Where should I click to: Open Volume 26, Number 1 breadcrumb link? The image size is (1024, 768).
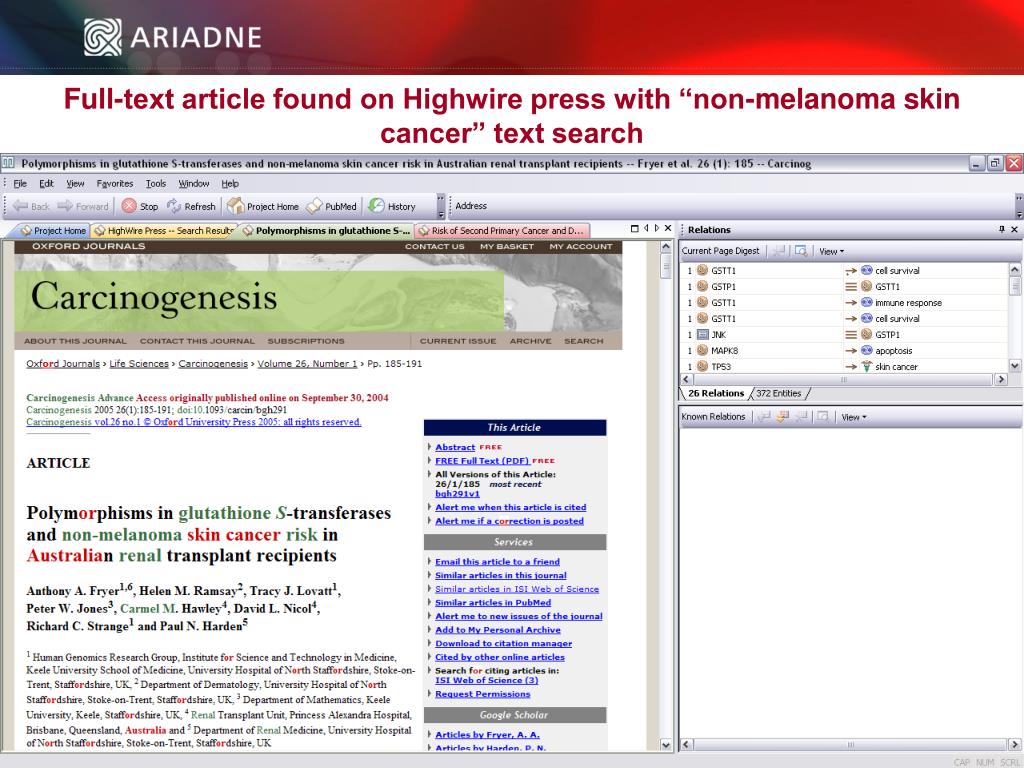pyautogui.click(x=307, y=364)
